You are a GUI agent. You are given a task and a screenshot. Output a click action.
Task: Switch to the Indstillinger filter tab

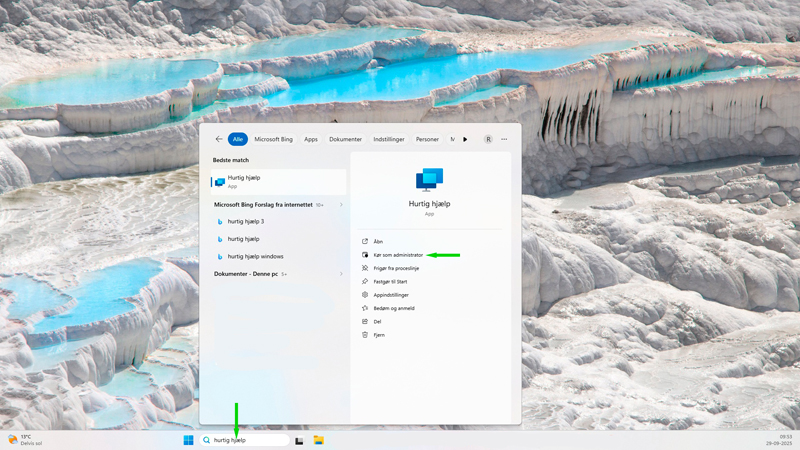point(389,139)
